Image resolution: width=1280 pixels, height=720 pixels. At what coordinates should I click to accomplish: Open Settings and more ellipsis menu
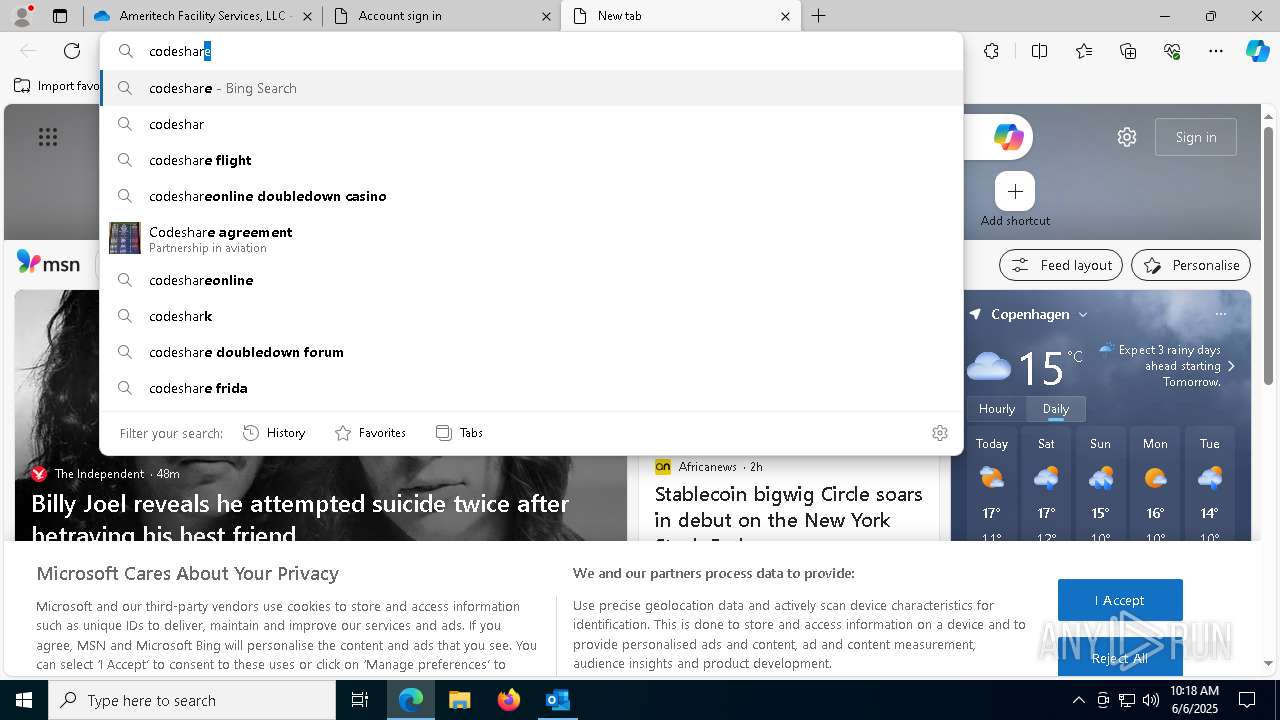pos(1216,51)
